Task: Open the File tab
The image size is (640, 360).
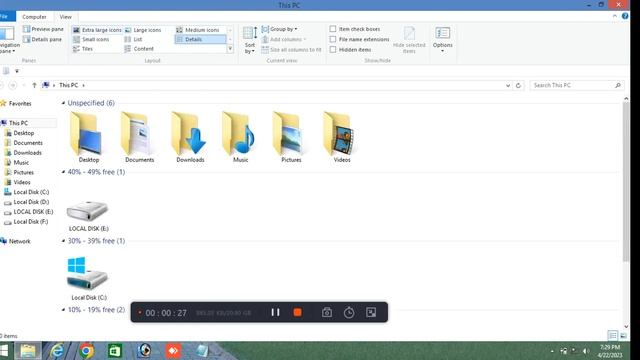Action: point(6,17)
